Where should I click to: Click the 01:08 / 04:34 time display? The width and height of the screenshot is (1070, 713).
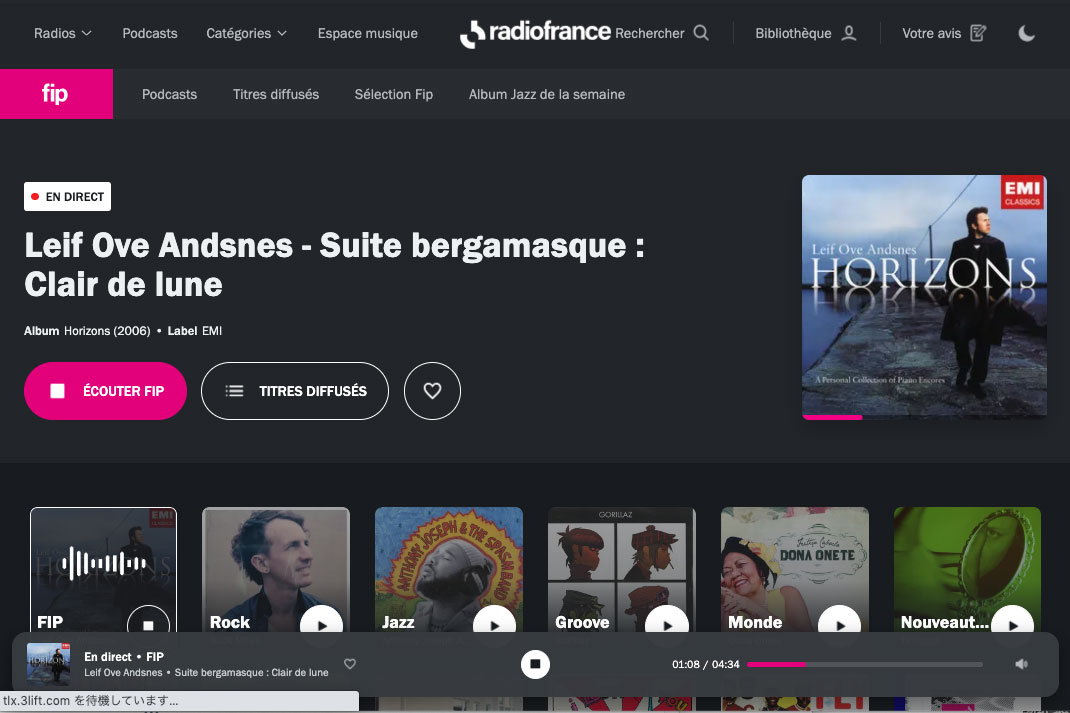point(706,664)
